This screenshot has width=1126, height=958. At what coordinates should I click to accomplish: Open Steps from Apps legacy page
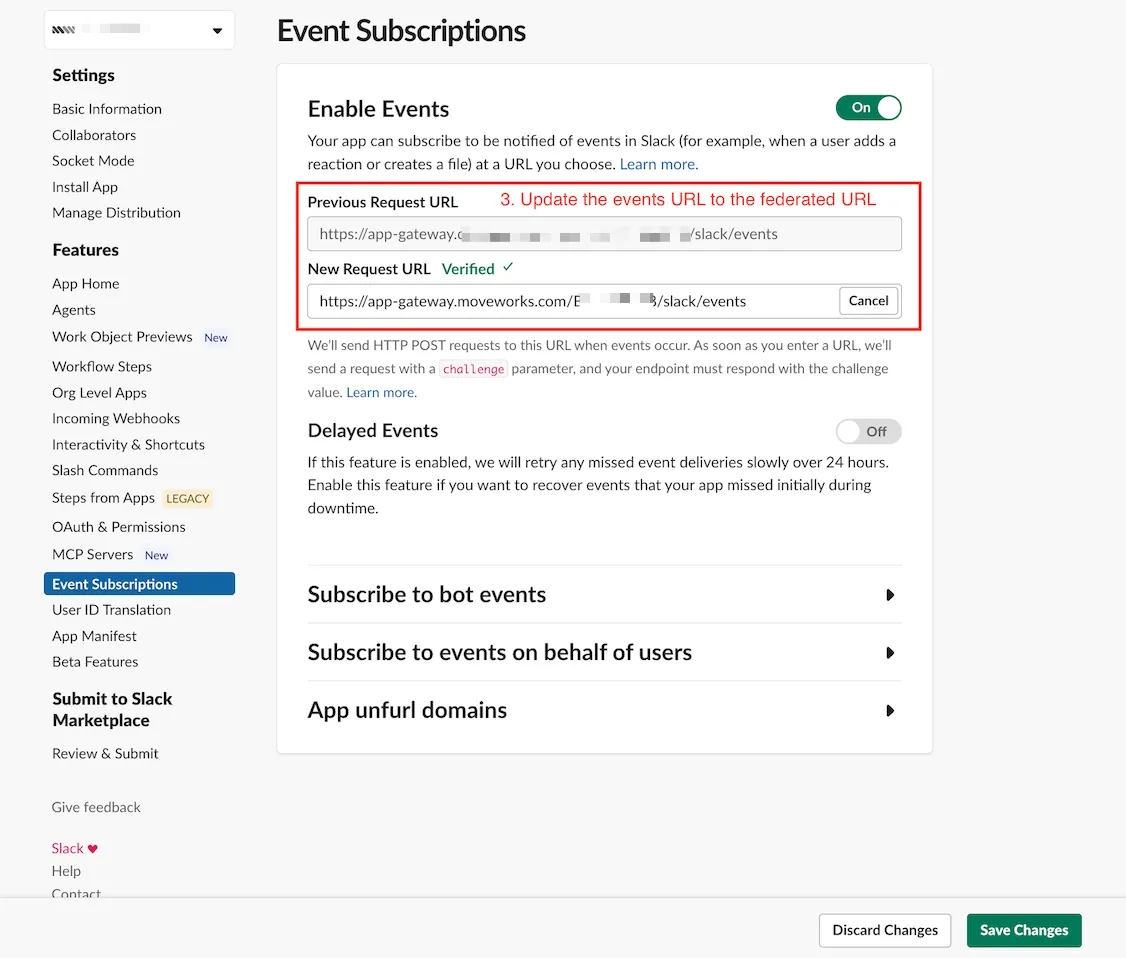pyautogui.click(x=103, y=498)
